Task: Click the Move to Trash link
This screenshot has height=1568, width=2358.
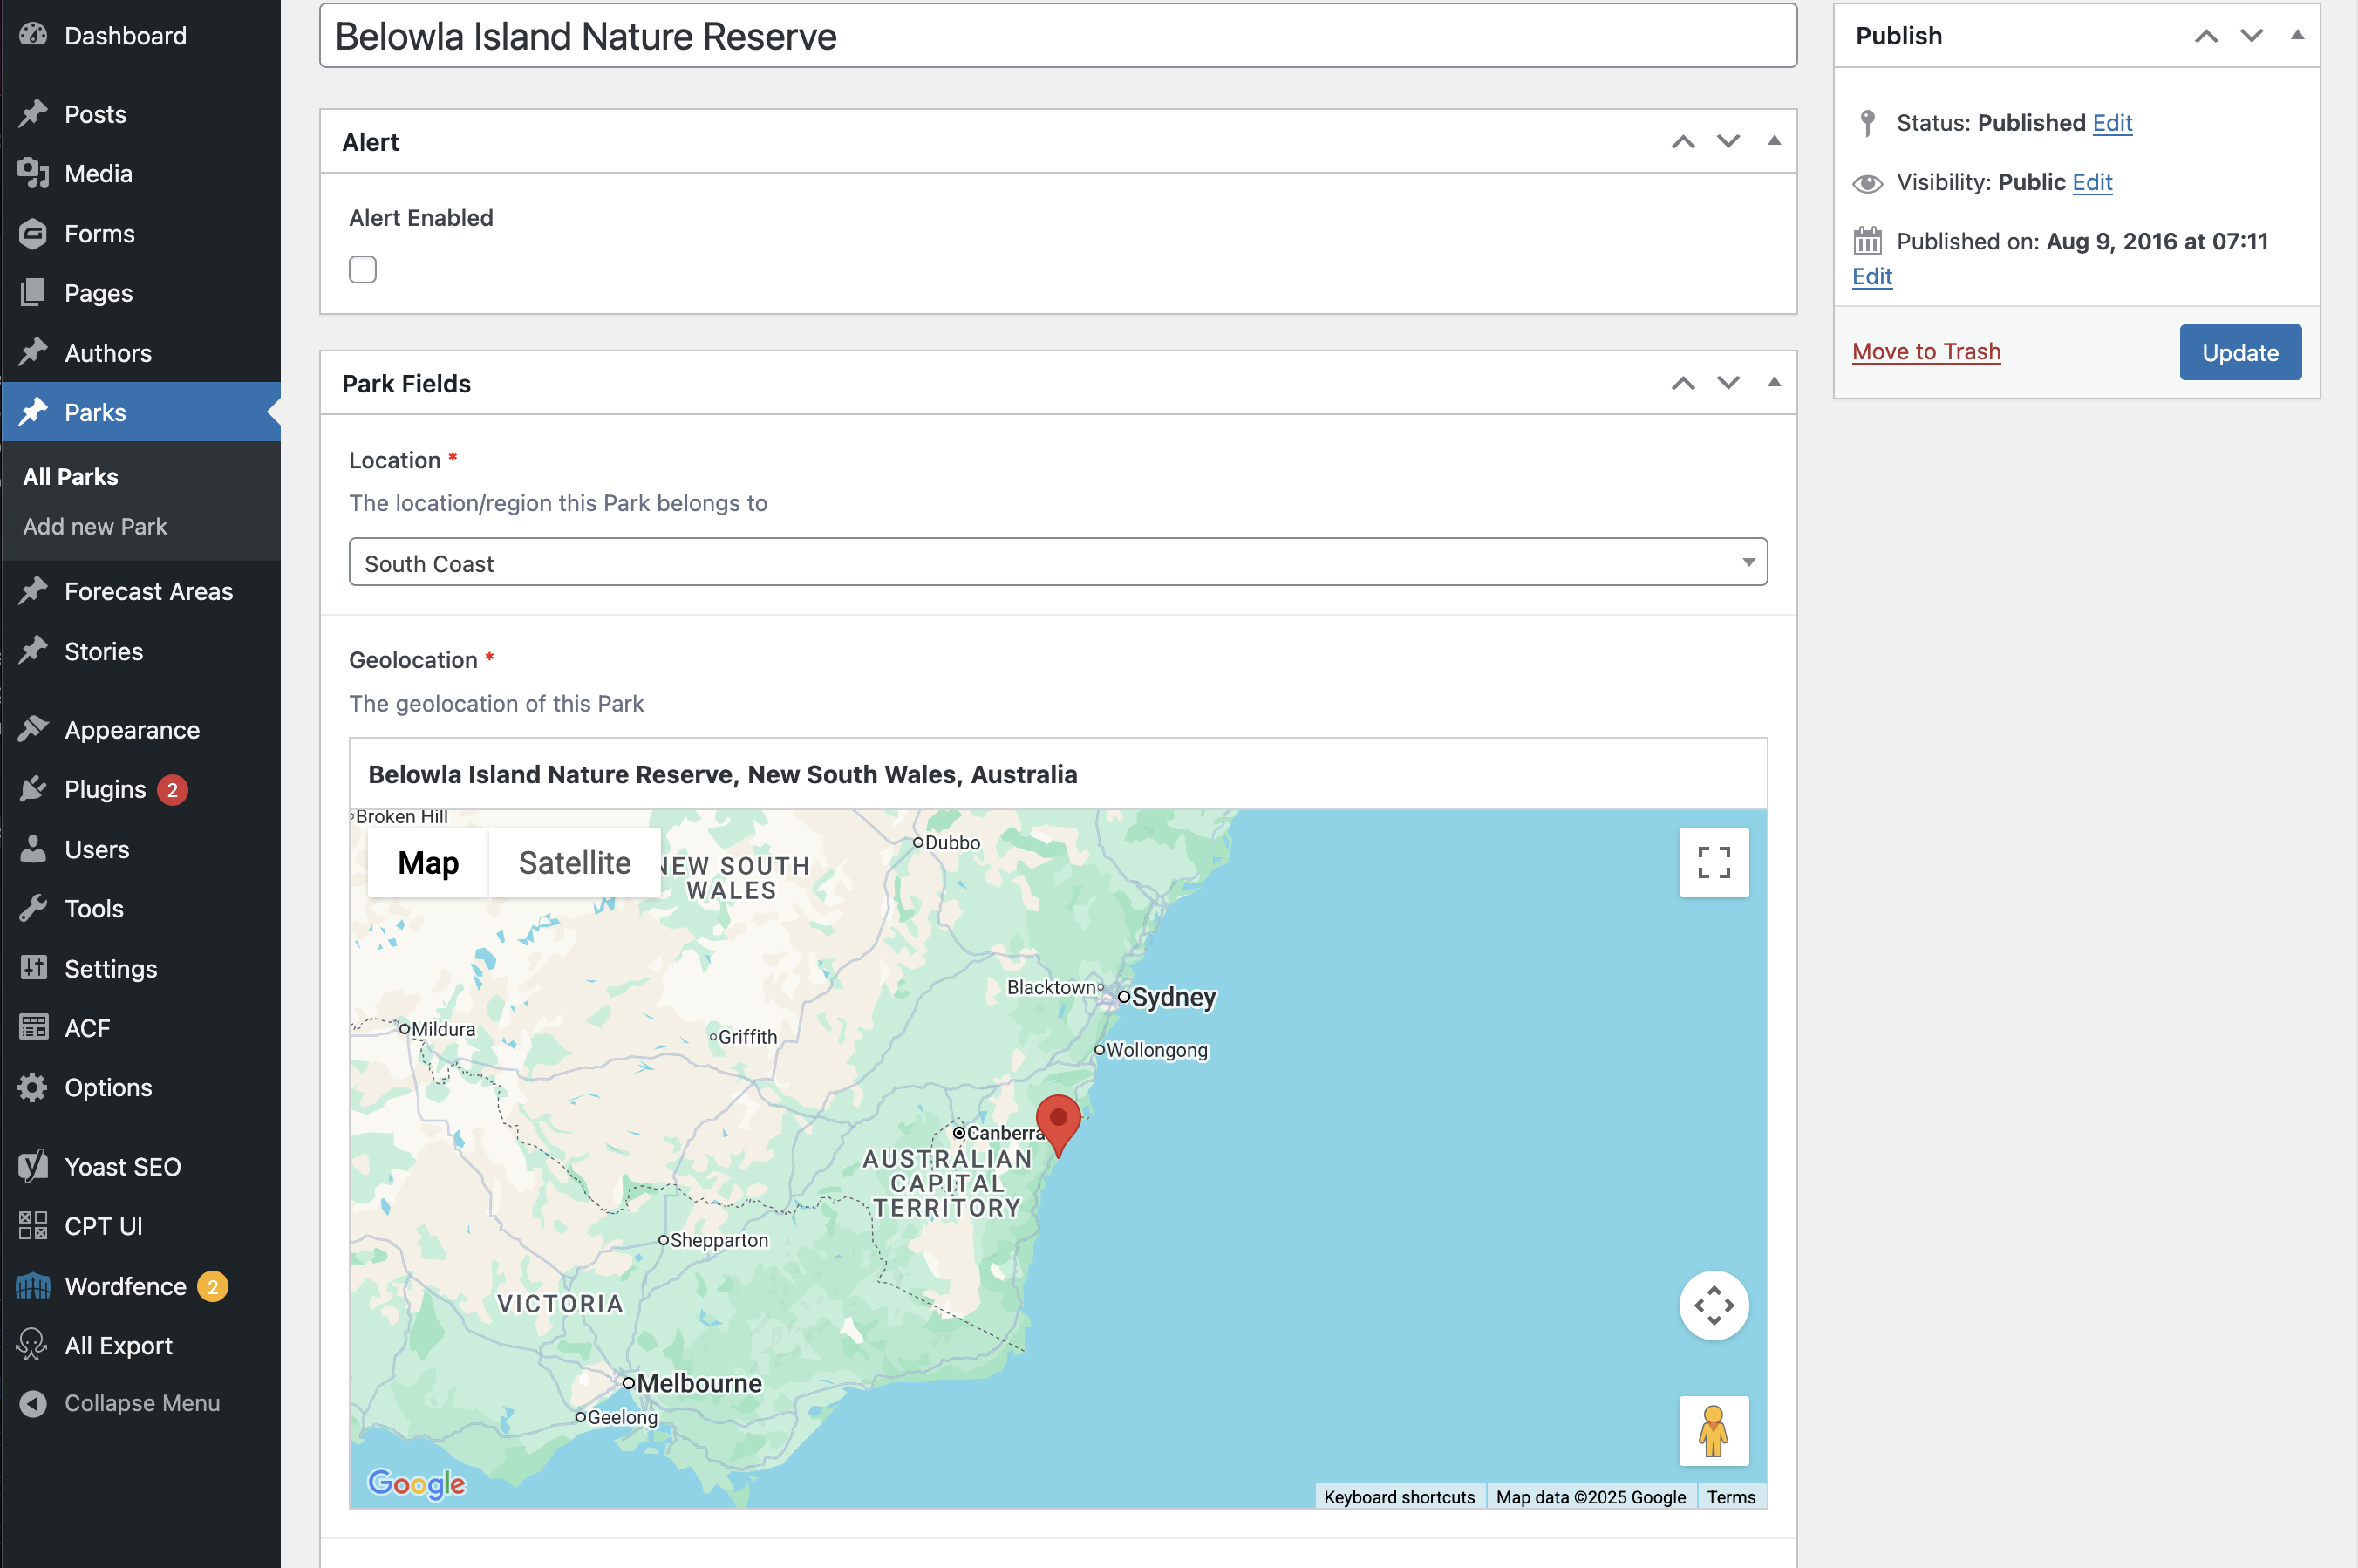Action: pyautogui.click(x=1925, y=351)
